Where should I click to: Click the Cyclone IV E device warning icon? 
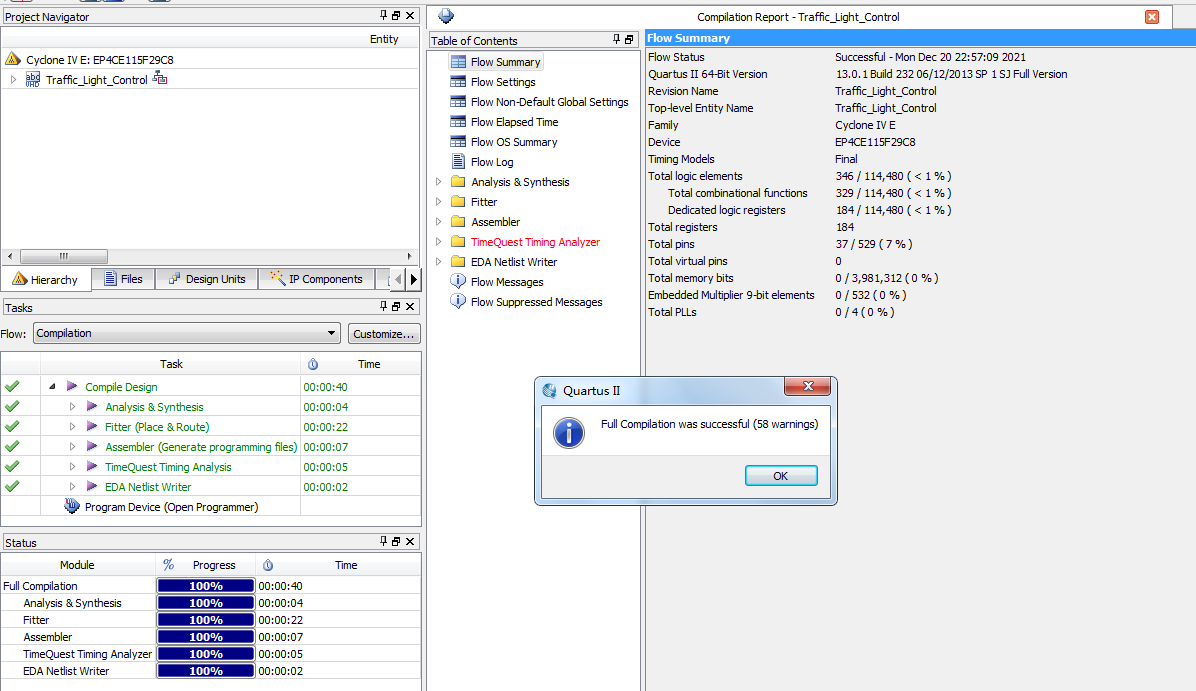(12, 59)
